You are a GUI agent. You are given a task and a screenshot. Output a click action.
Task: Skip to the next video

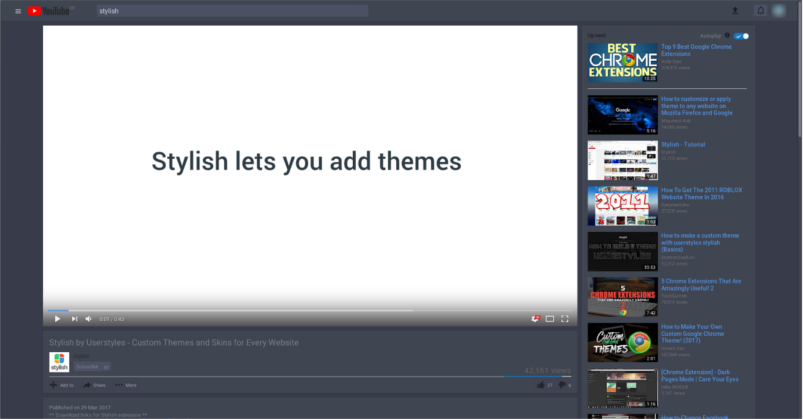(74, 319)
